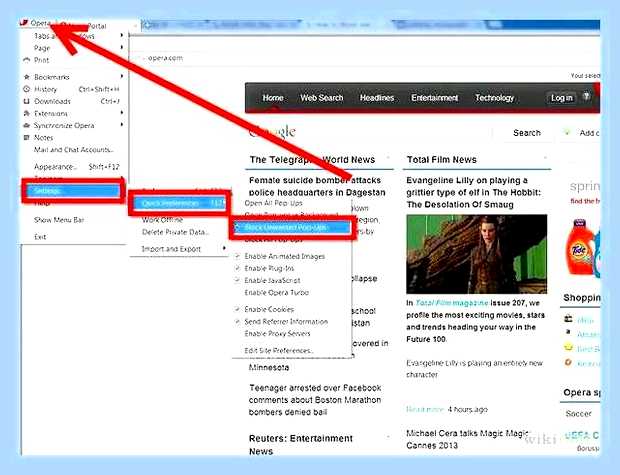Click the Soccer label under Opera sports
Screen dimensions: 620x475
tap(578, 414)
